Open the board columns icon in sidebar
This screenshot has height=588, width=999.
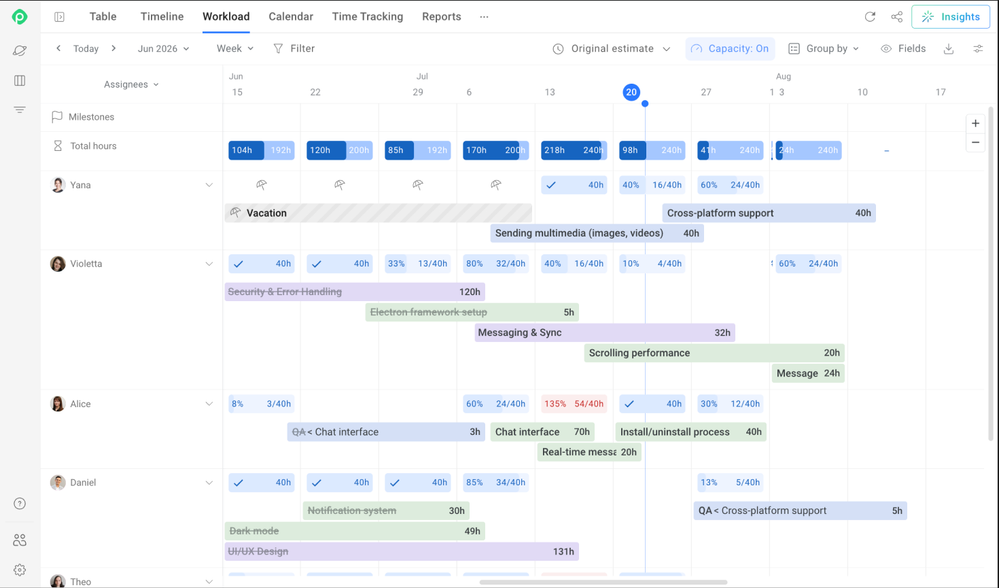click(x=20, y=80)
